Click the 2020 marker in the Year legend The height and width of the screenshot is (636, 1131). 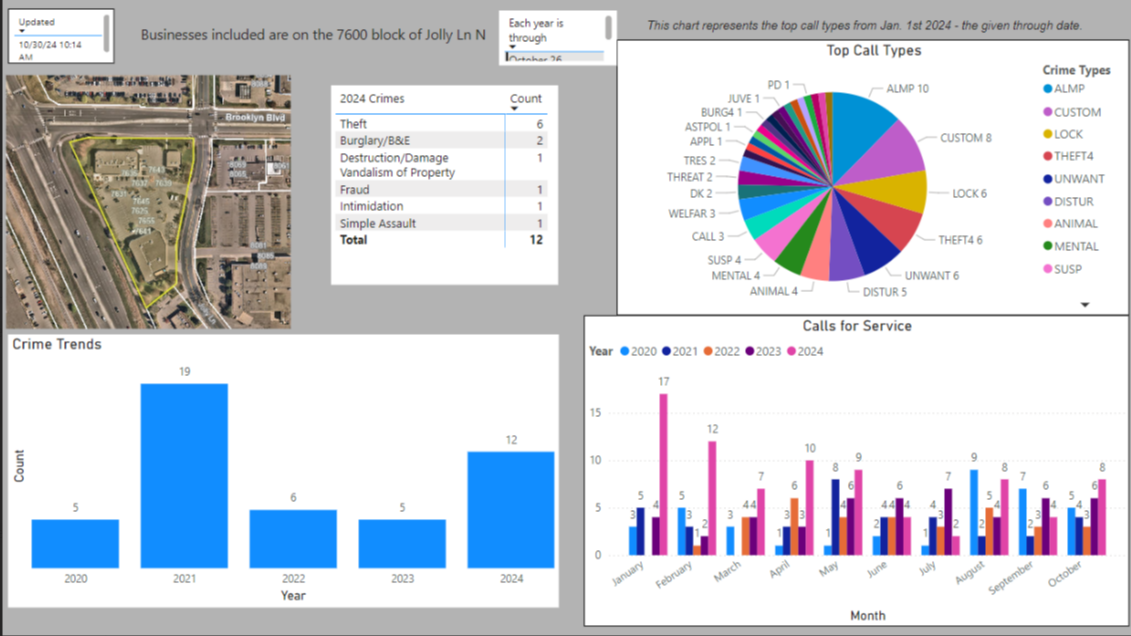(x=625, y=352)
